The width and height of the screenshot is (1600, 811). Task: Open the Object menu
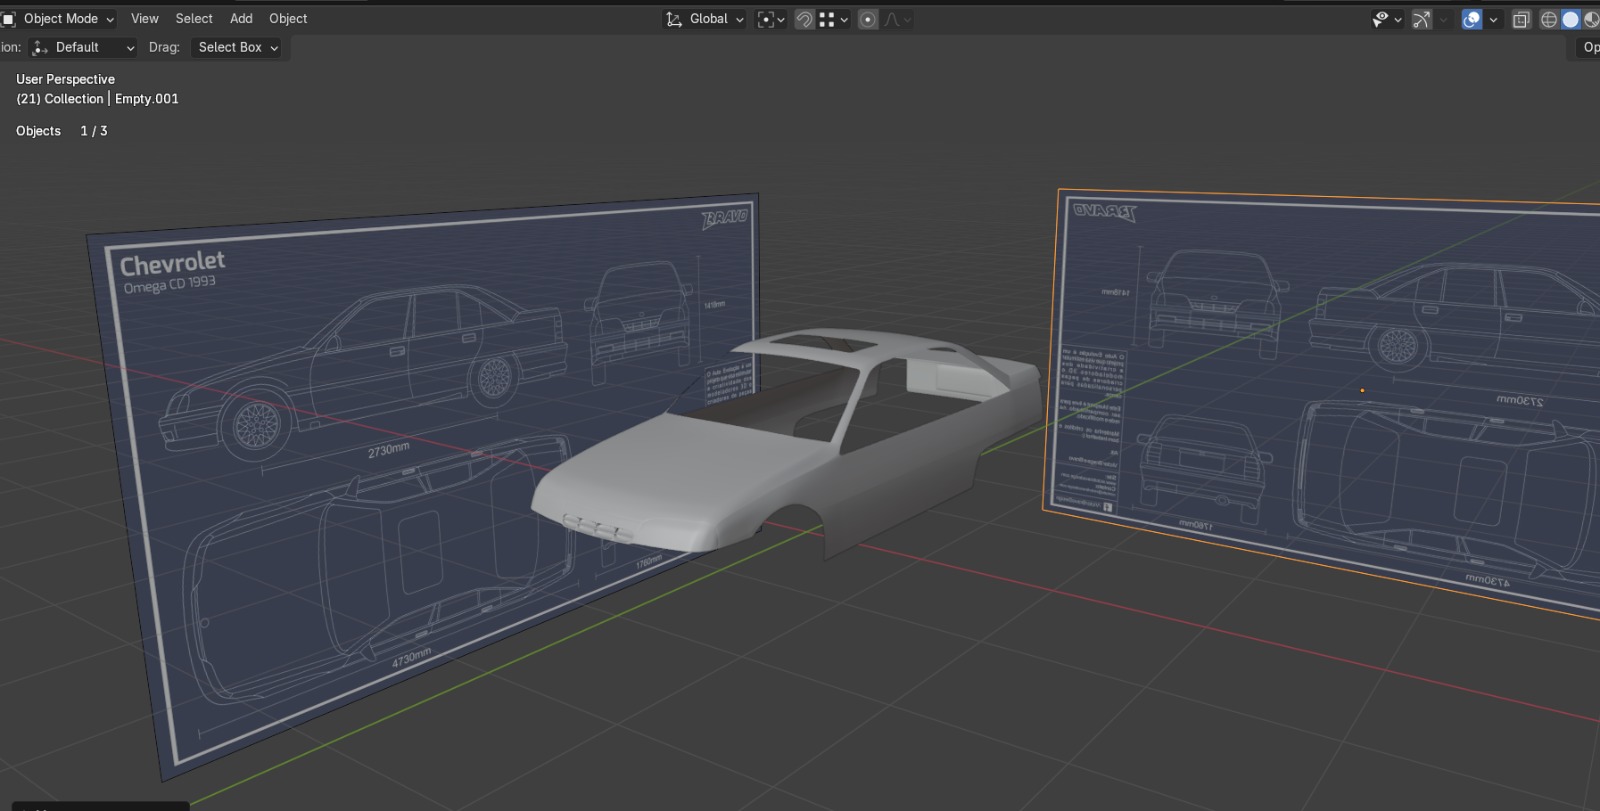pyautogui.click(x=288, y=19)
